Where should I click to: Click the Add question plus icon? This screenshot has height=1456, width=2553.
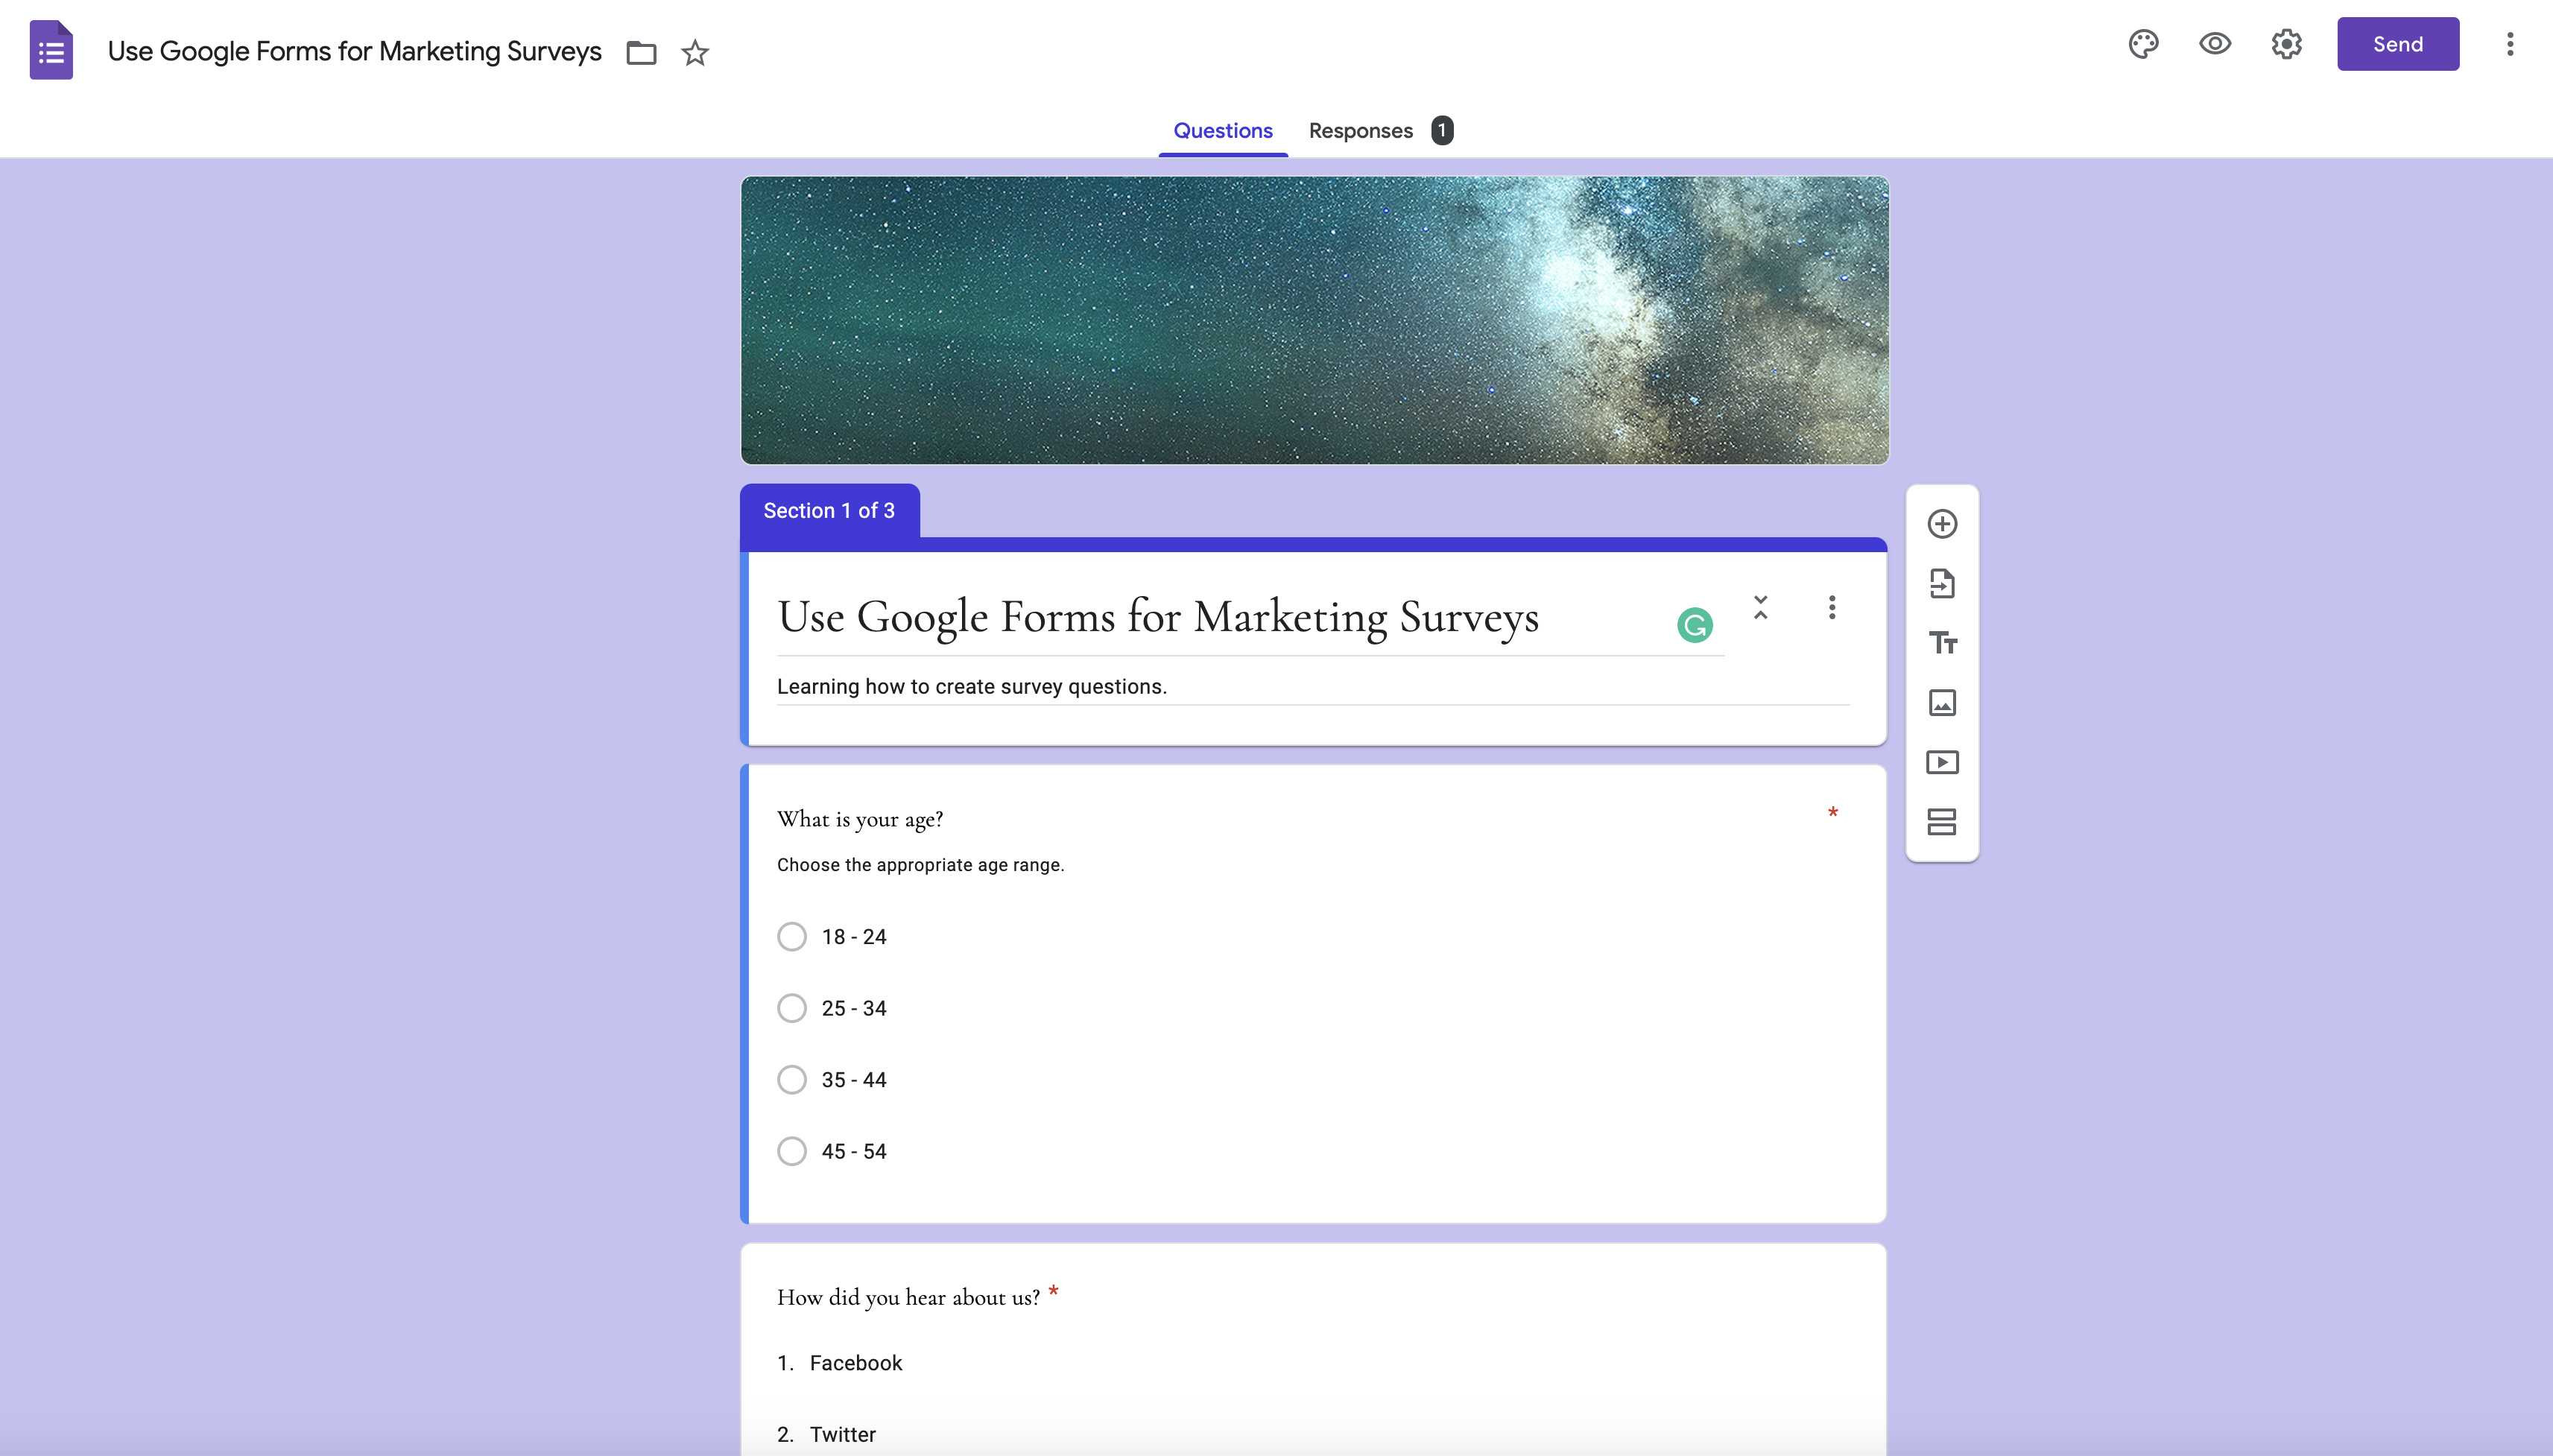(1942, 524)
